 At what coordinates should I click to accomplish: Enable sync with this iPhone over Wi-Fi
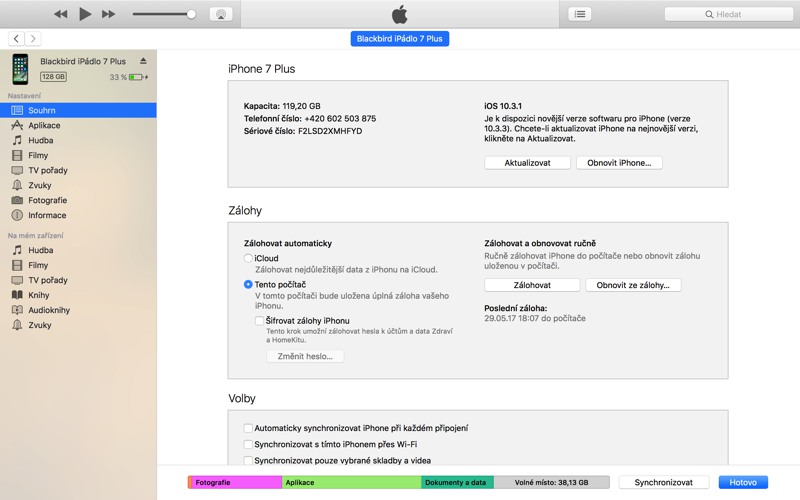pyautogui.click(x=248, y=444)
